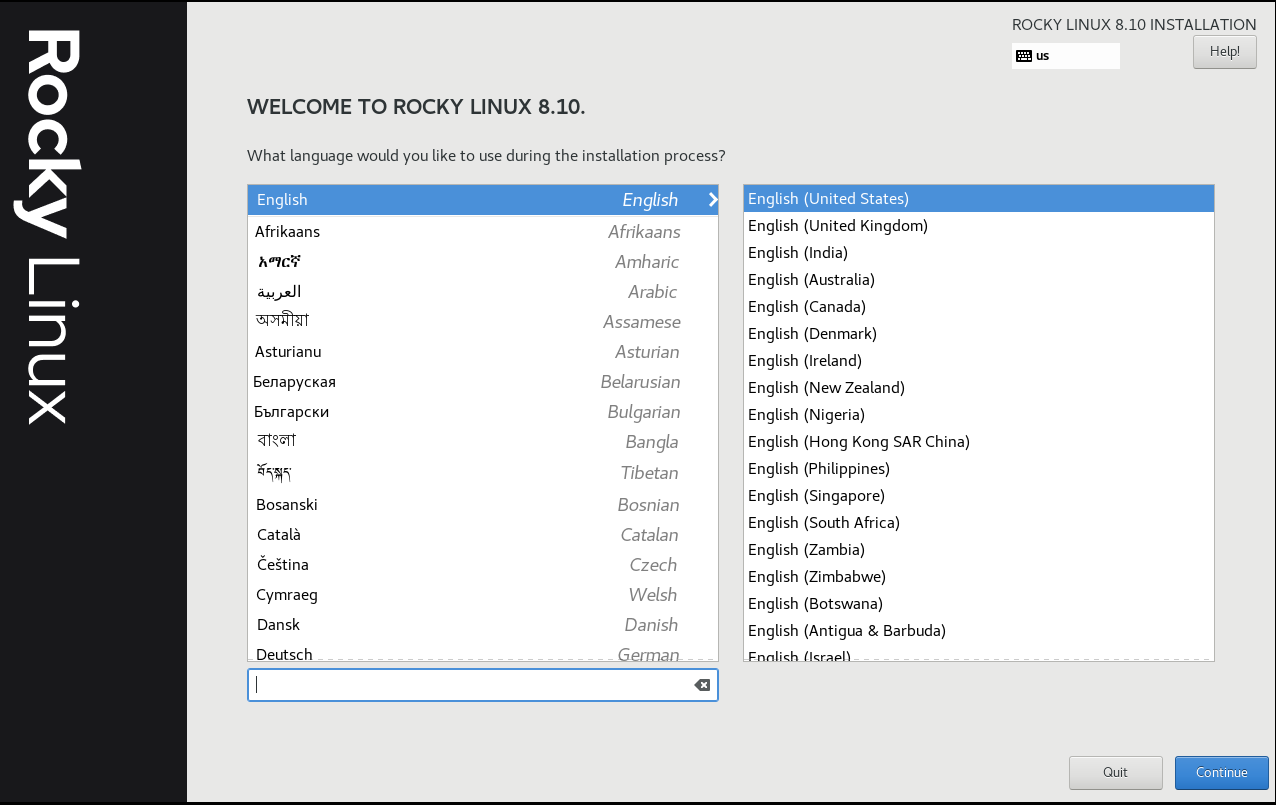Select English (Canada) locale
1276x805 pixels.
coord(979,306)
